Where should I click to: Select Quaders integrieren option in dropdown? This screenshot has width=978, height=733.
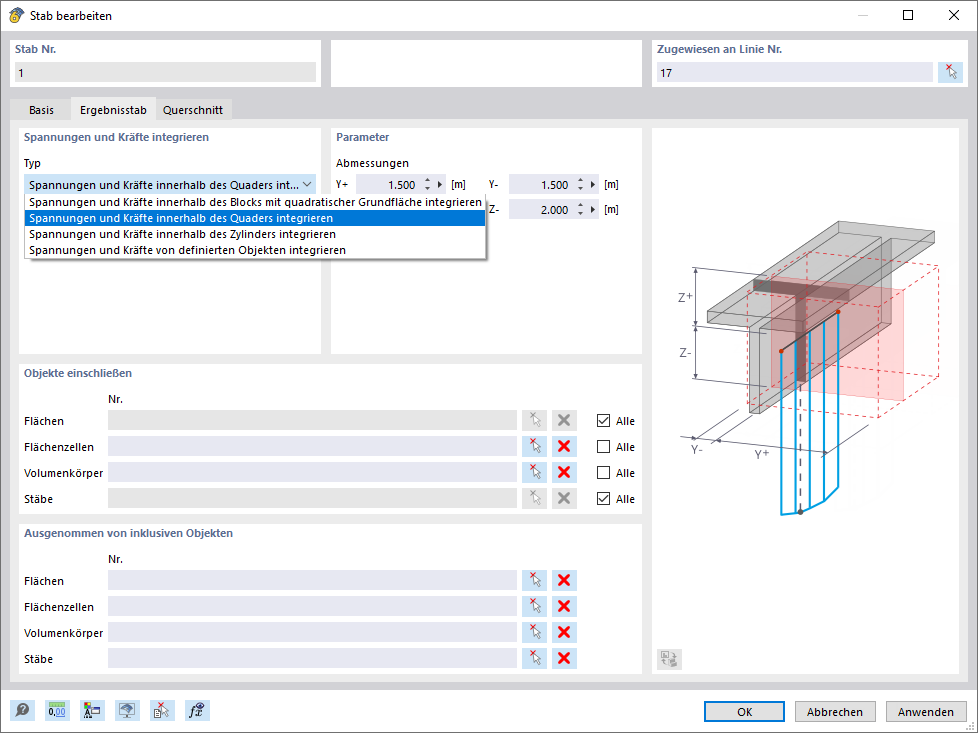point(255,218)
